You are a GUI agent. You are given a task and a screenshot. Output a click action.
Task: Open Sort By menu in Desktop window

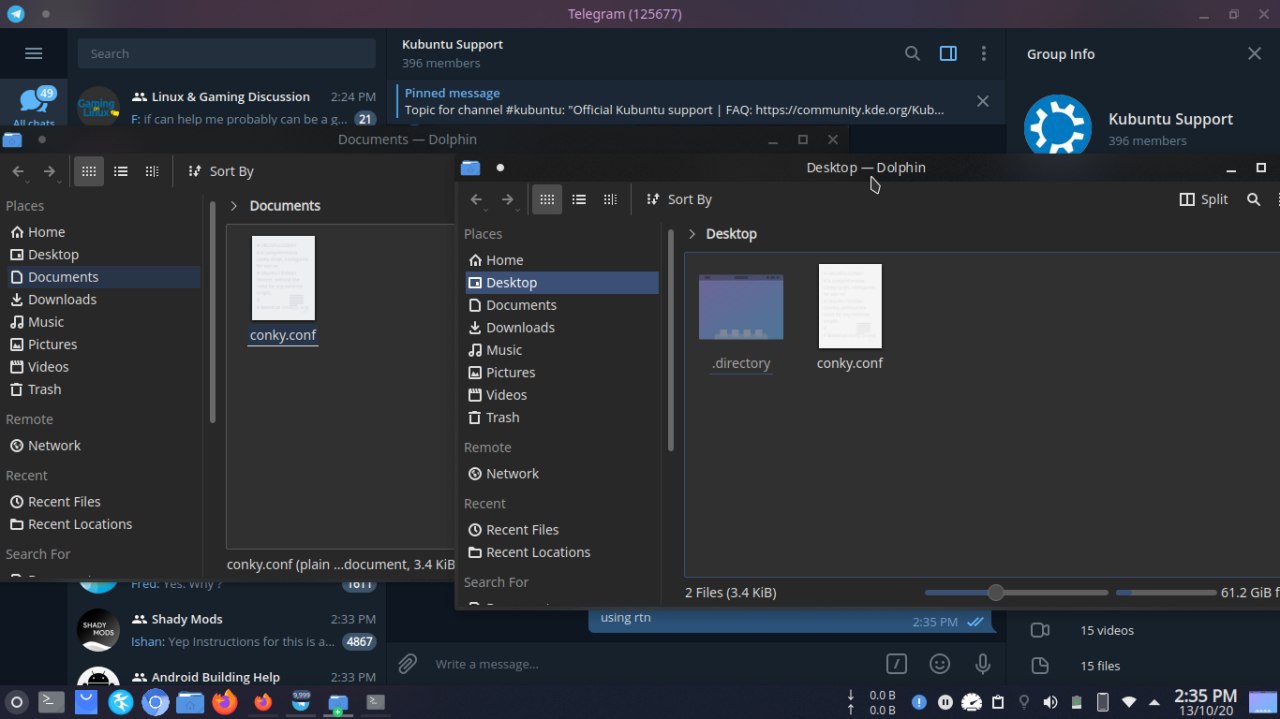point(679,200)
